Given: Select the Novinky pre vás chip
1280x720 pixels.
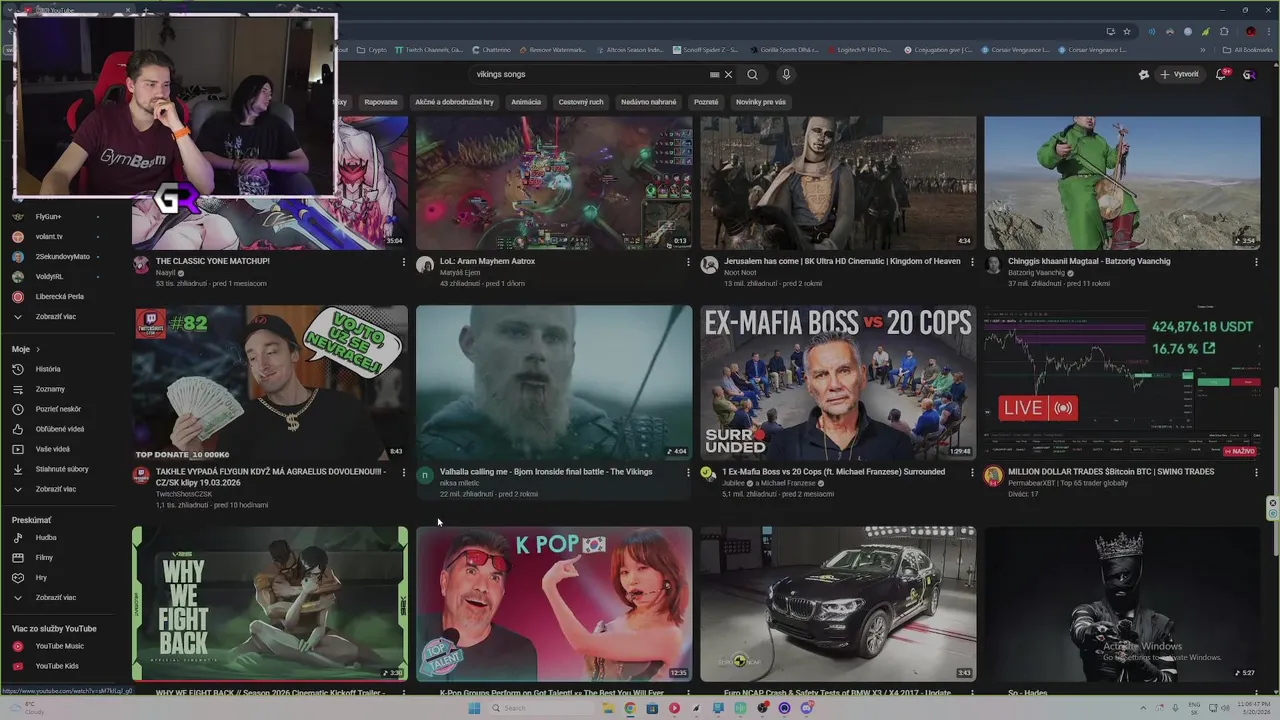Looking at the screenshot, I should (x=761, y=102).
